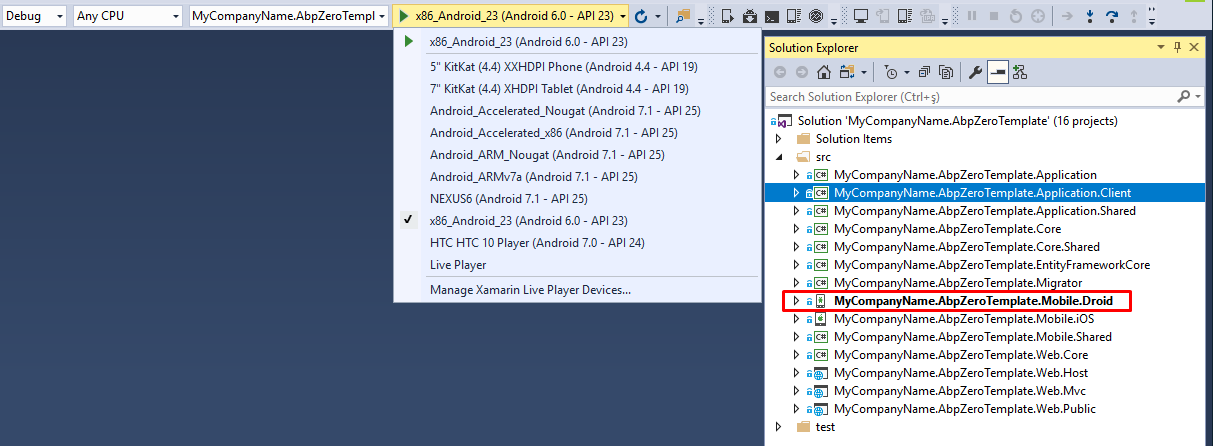
Task: Select the Live Player menu entry
Action: point(576,265)
